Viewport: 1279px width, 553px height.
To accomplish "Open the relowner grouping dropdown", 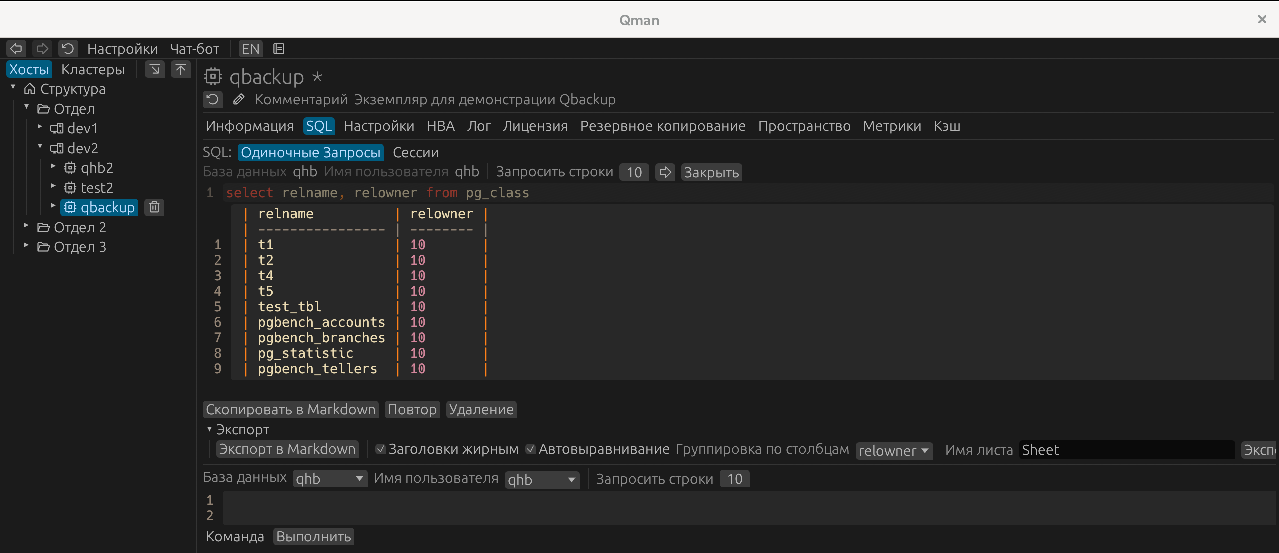I will [894, 451].
